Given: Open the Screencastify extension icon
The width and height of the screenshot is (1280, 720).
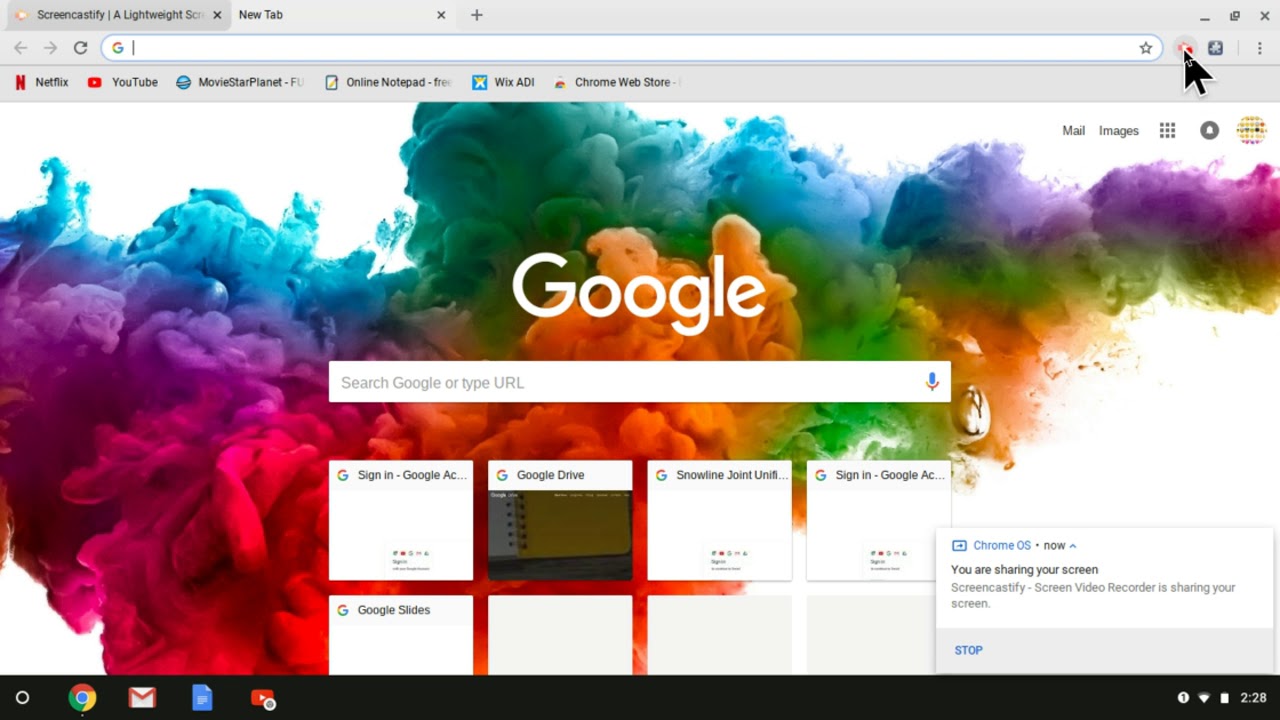Looking at the screenshot, I should 1185,47.
